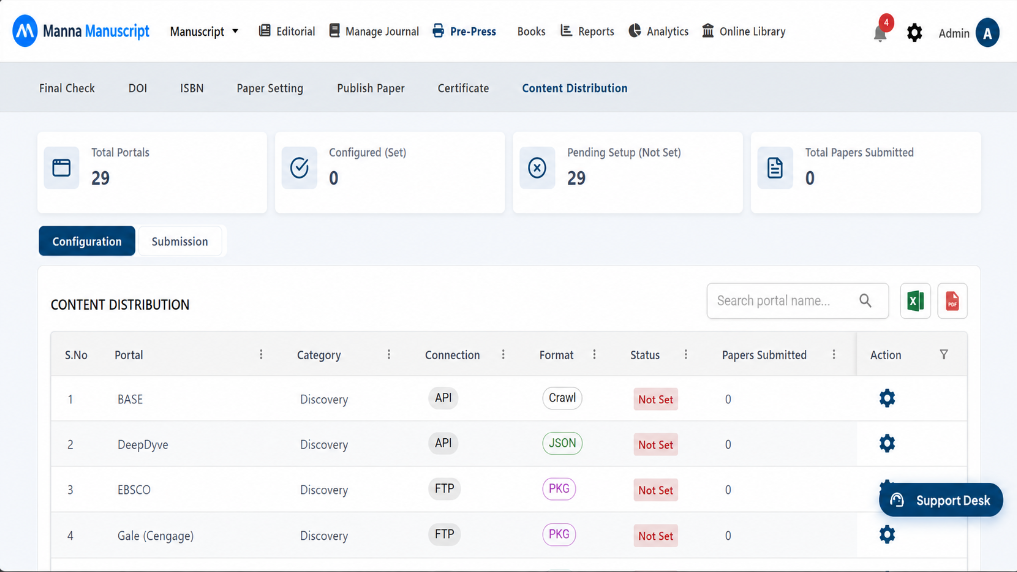This screenshot has width=1017, height=572.
Task: Open the Admin avatar profile
Action: click(x=987, y=32)
